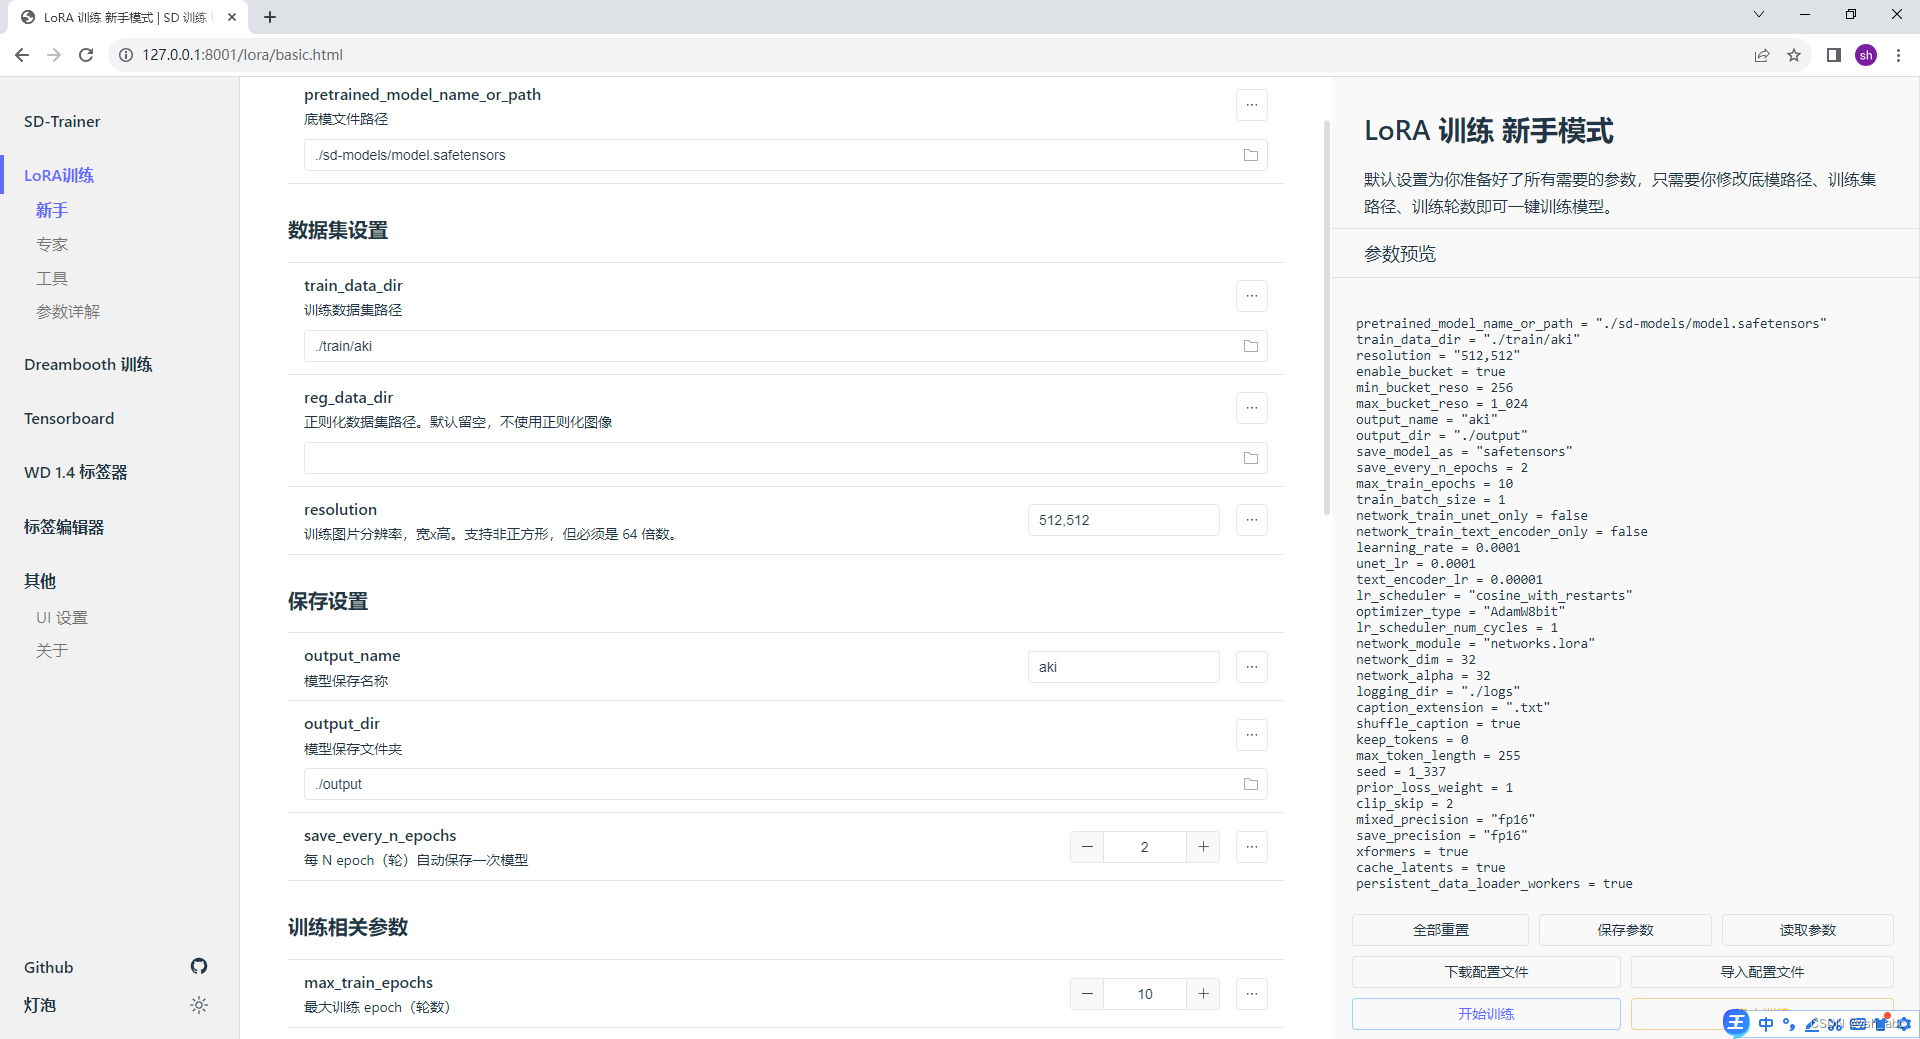Click the IME 中 language indicator

pyautogui.click(x=1766, y=1024)
